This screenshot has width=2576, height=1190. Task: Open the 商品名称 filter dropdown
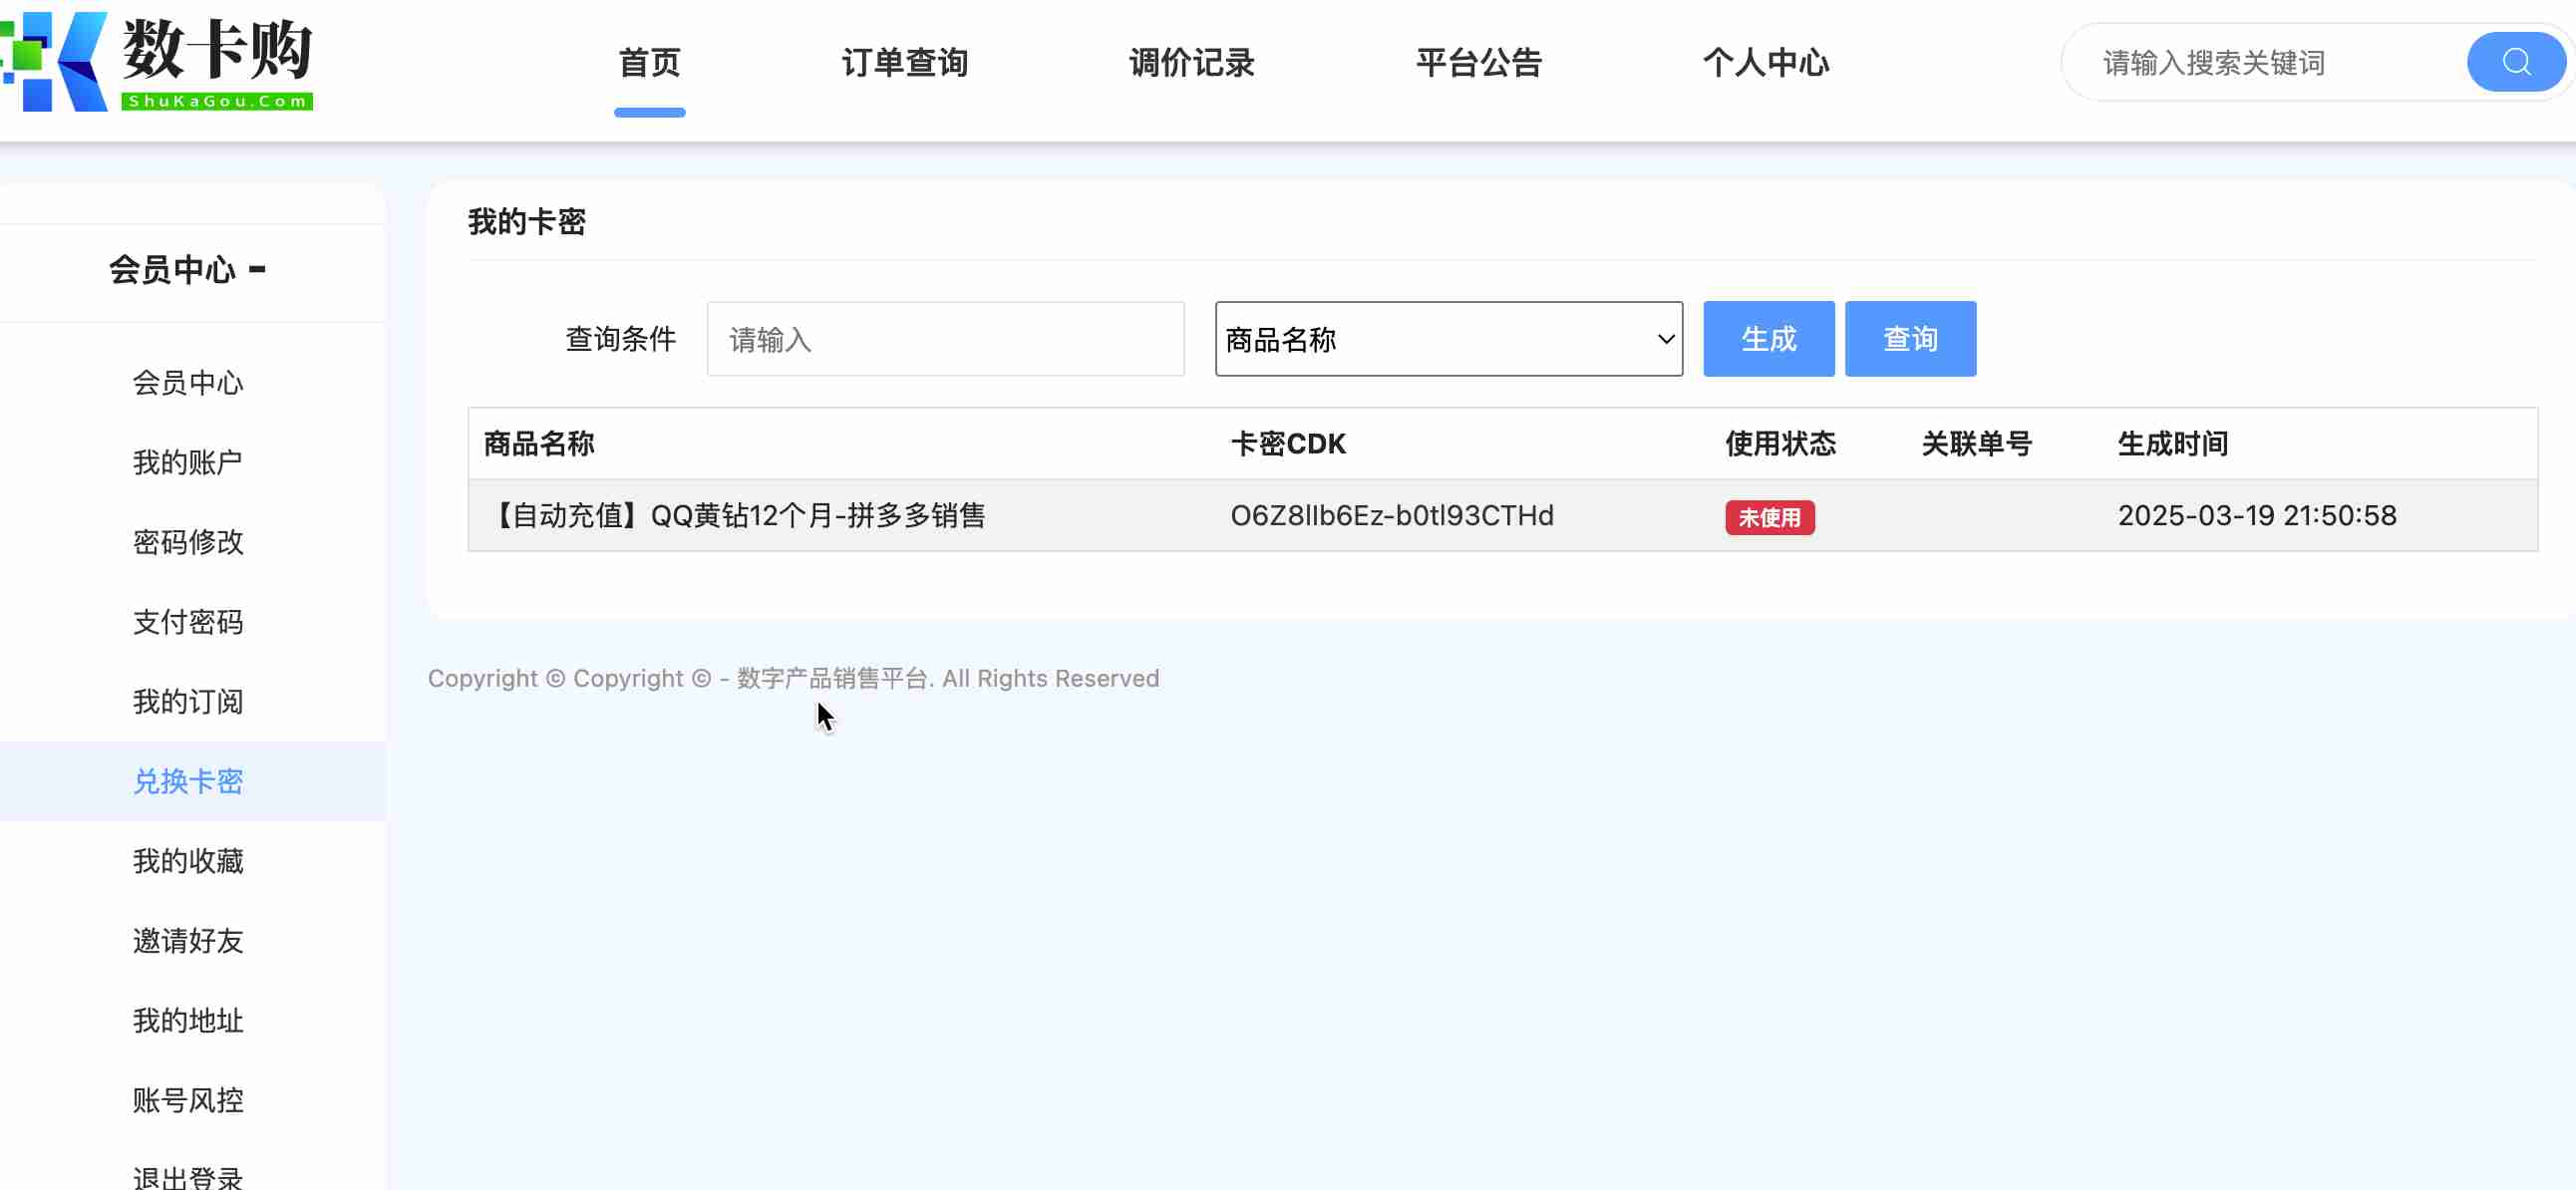[x=1447, y=339]
